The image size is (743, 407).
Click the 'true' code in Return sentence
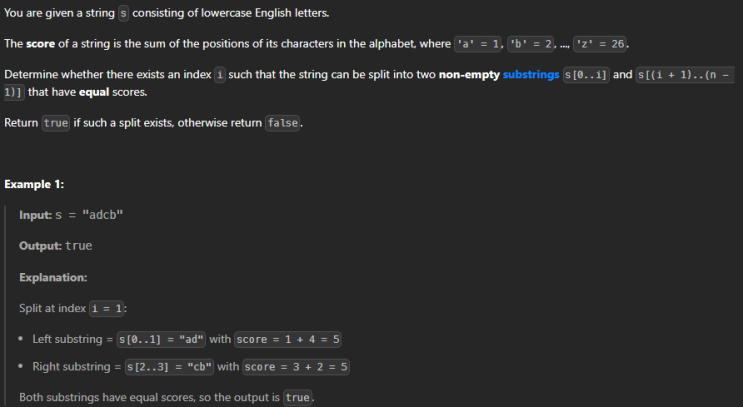(x=56, y=123)
